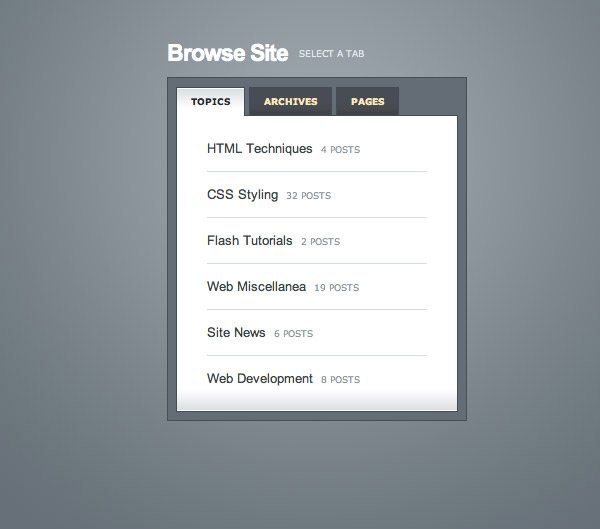Open the CSS Styling topic link
Image resolution: width=600 pixels, height=529 pixels.
(x=242, y=194)
